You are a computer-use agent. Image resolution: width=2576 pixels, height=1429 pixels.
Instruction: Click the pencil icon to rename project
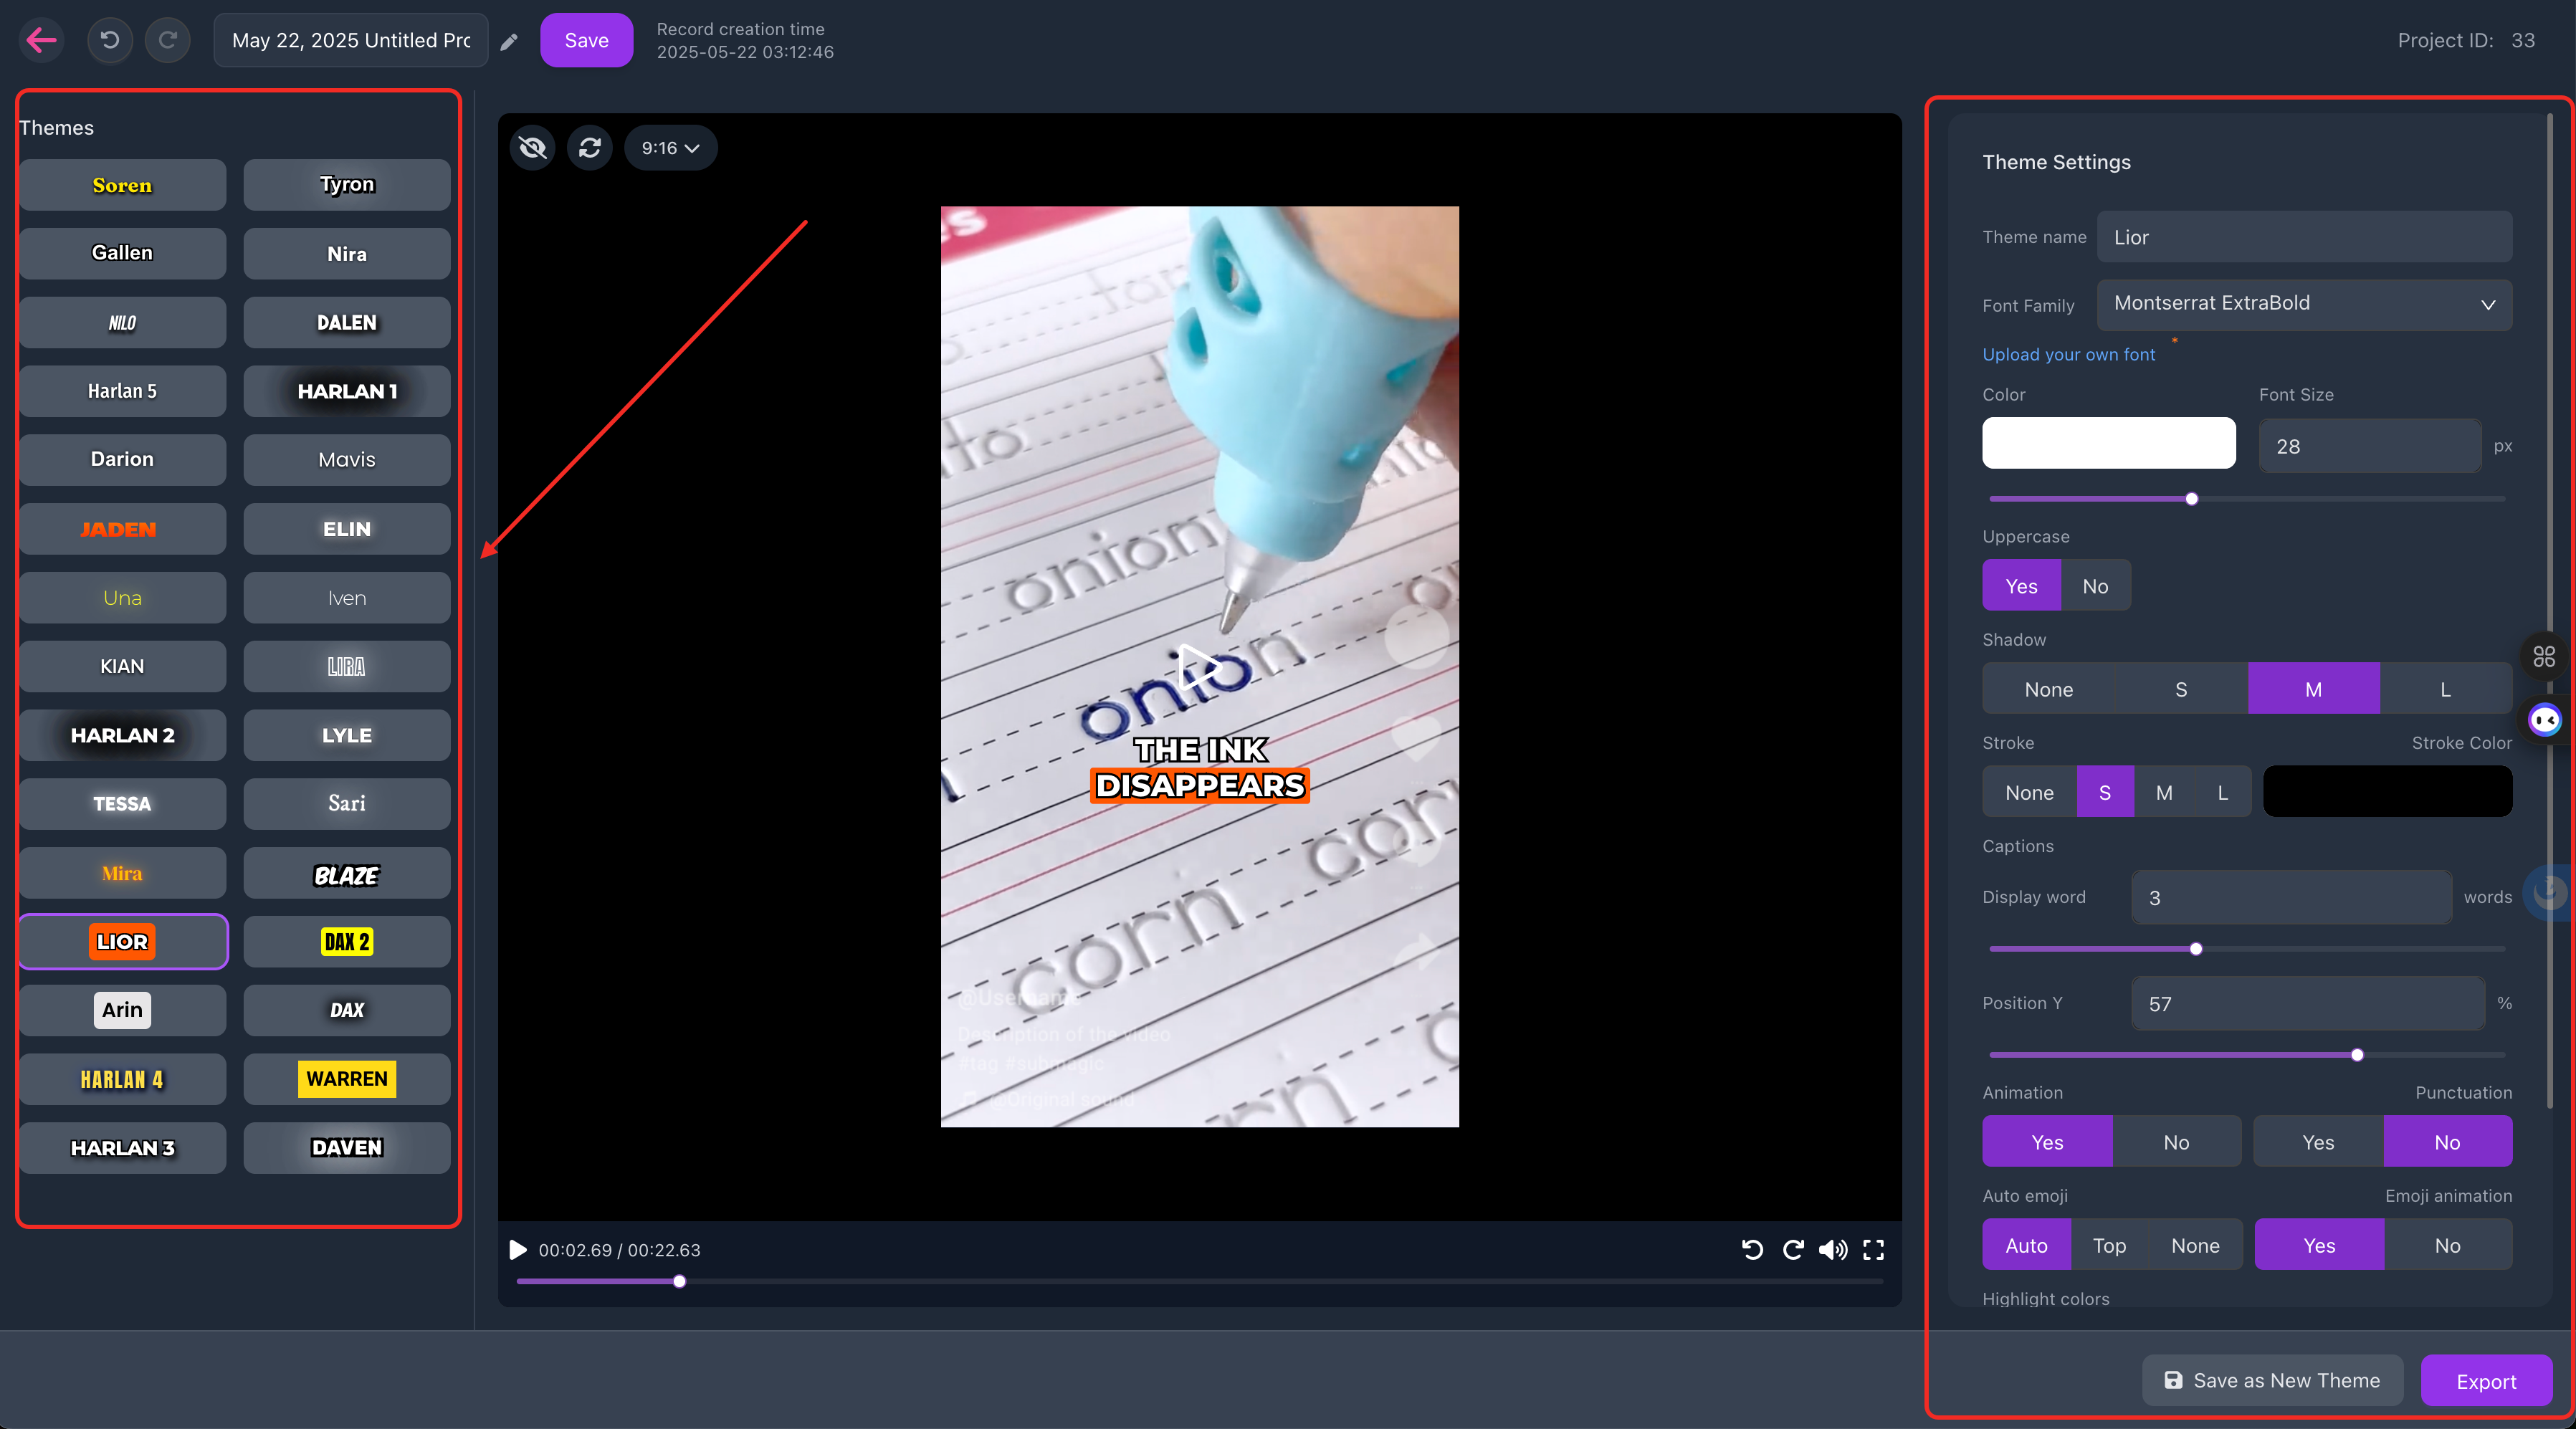509,41
